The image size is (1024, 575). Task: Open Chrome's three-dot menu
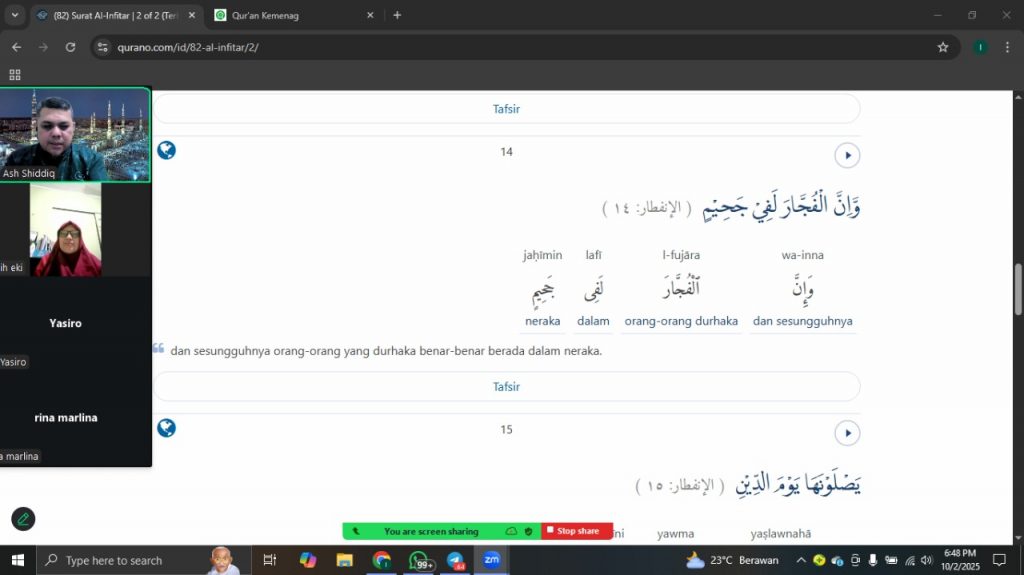1007,47
